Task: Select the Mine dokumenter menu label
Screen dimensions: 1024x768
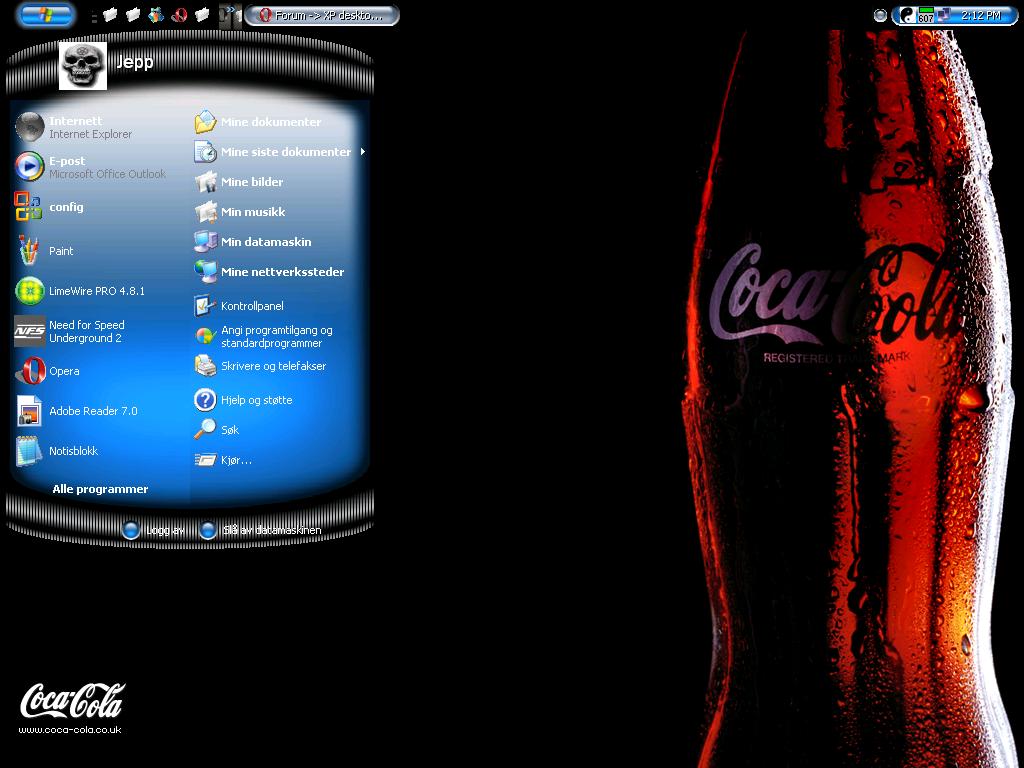Action: click(x=271, y=122)
